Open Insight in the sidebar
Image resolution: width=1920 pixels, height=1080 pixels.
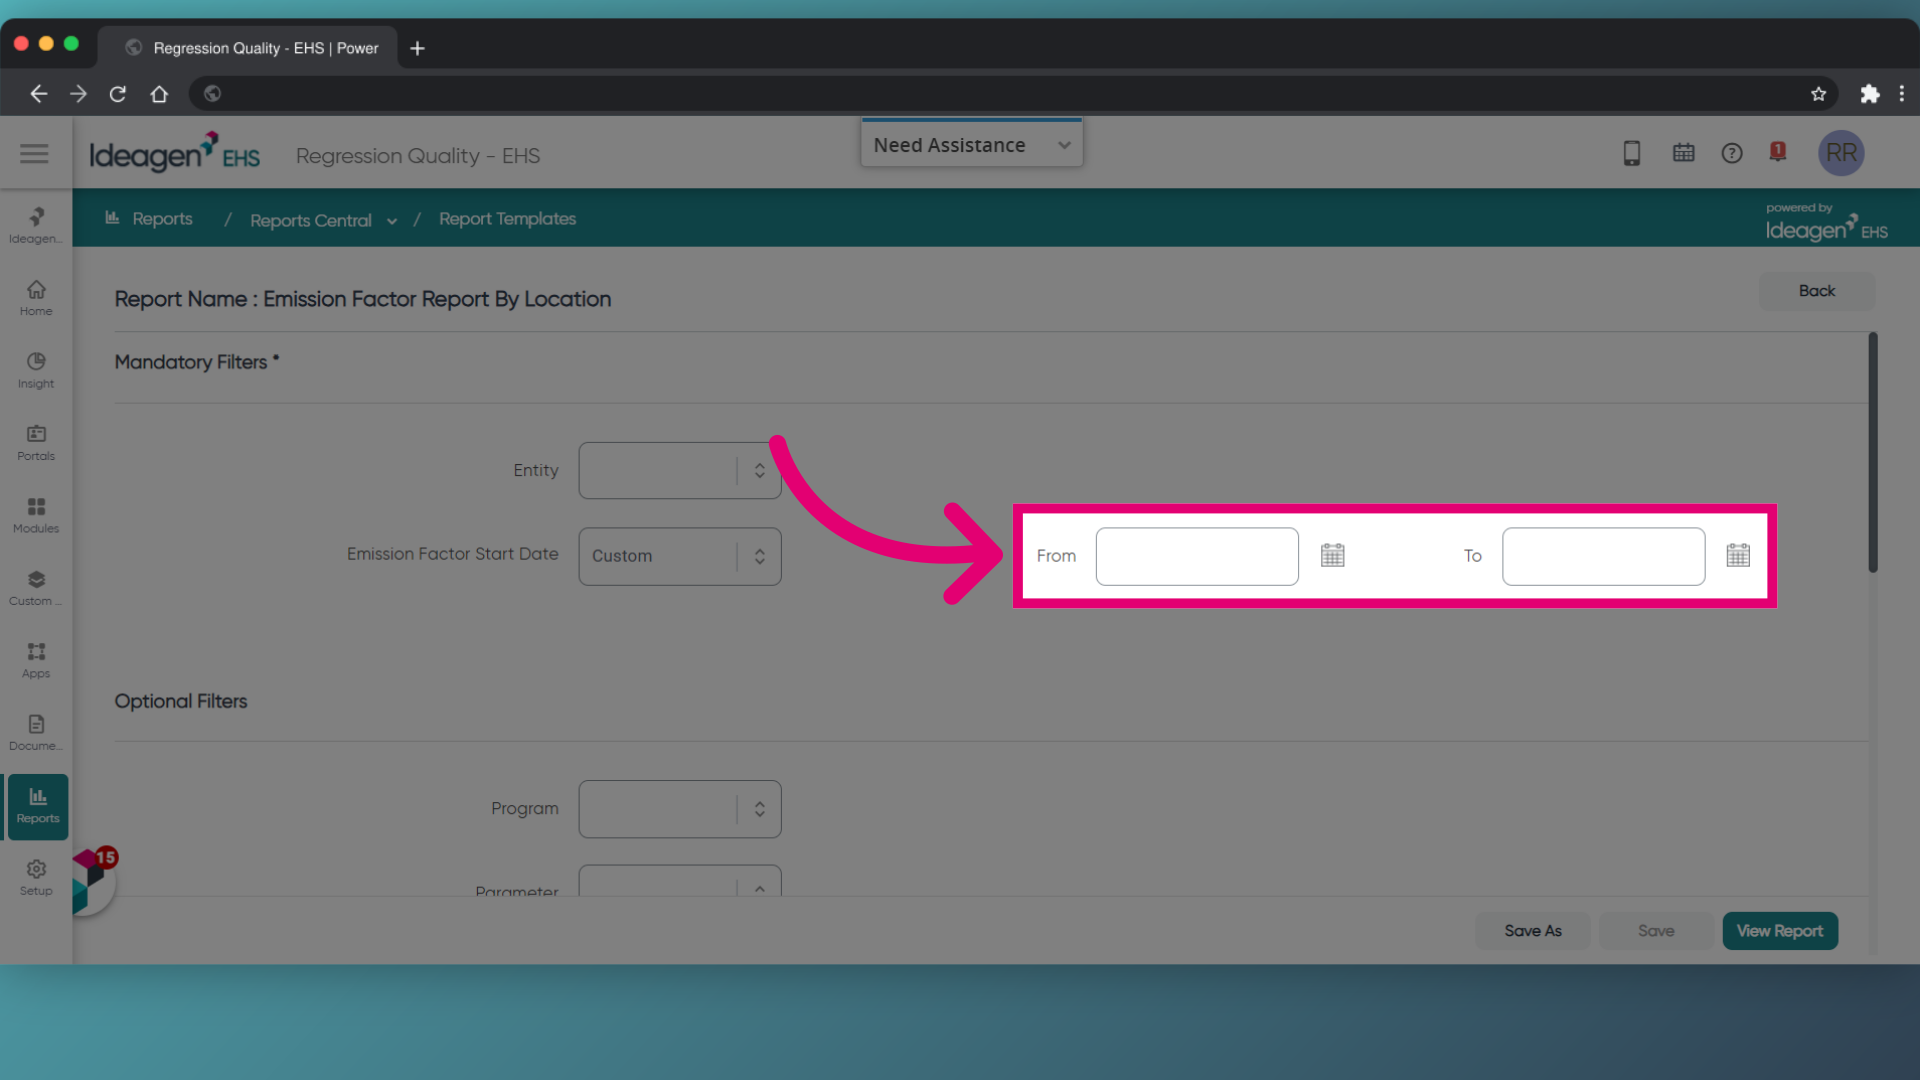[36, 370]
